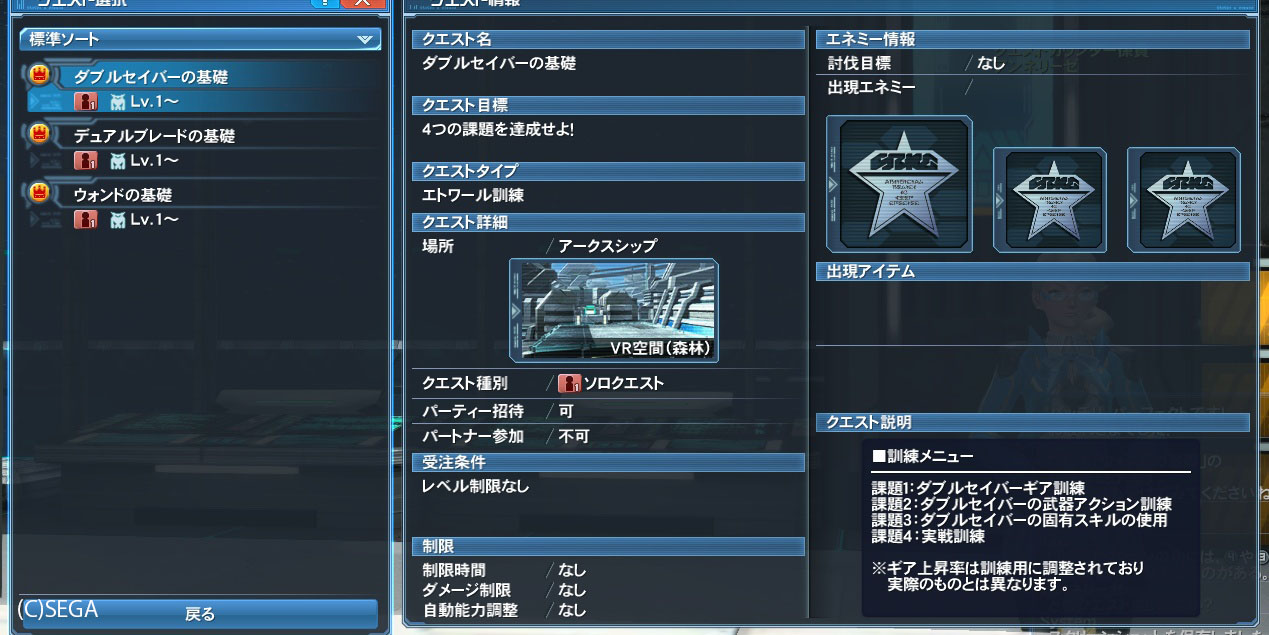The image size is (1269, 635).
Task: Click the middle star enemy emblem thumbnail
Action: 1049,199
